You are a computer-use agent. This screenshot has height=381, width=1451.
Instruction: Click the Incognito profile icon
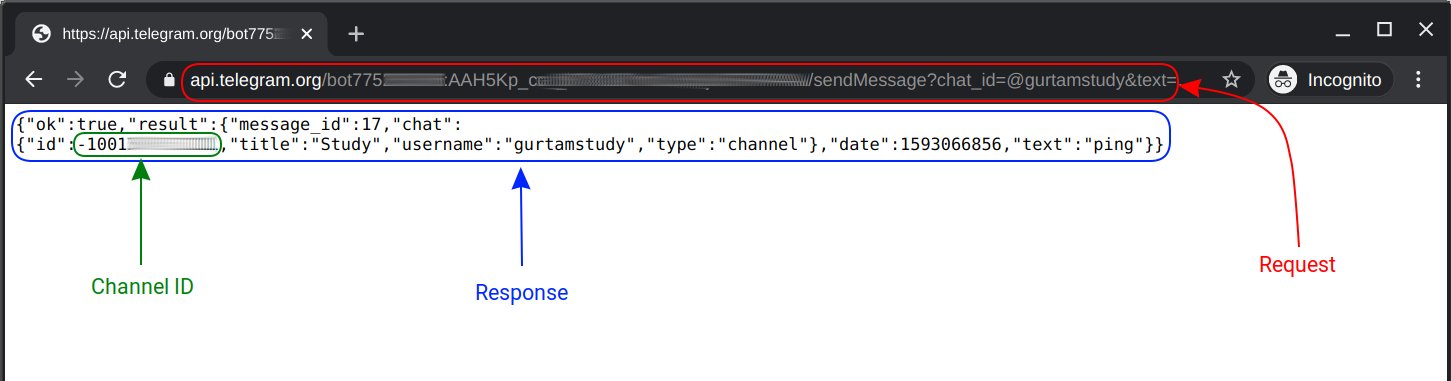click(1284, 80)
